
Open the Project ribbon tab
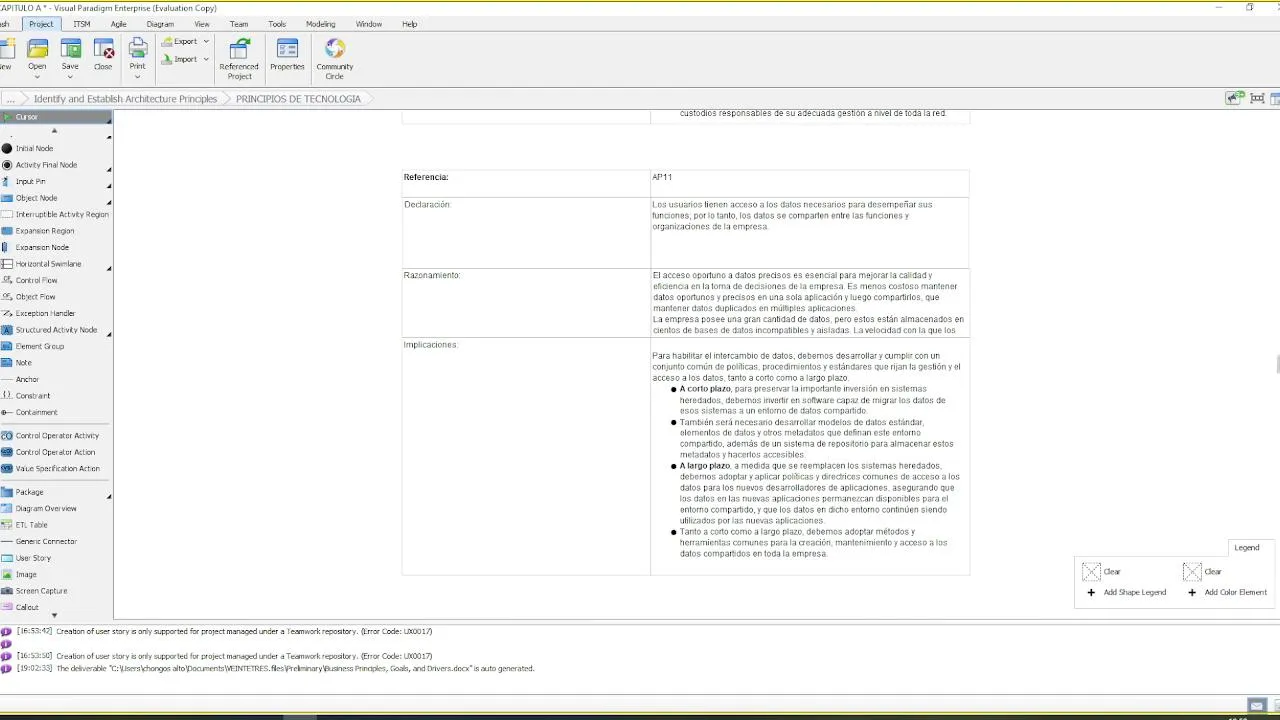click(x=41, y=24)
